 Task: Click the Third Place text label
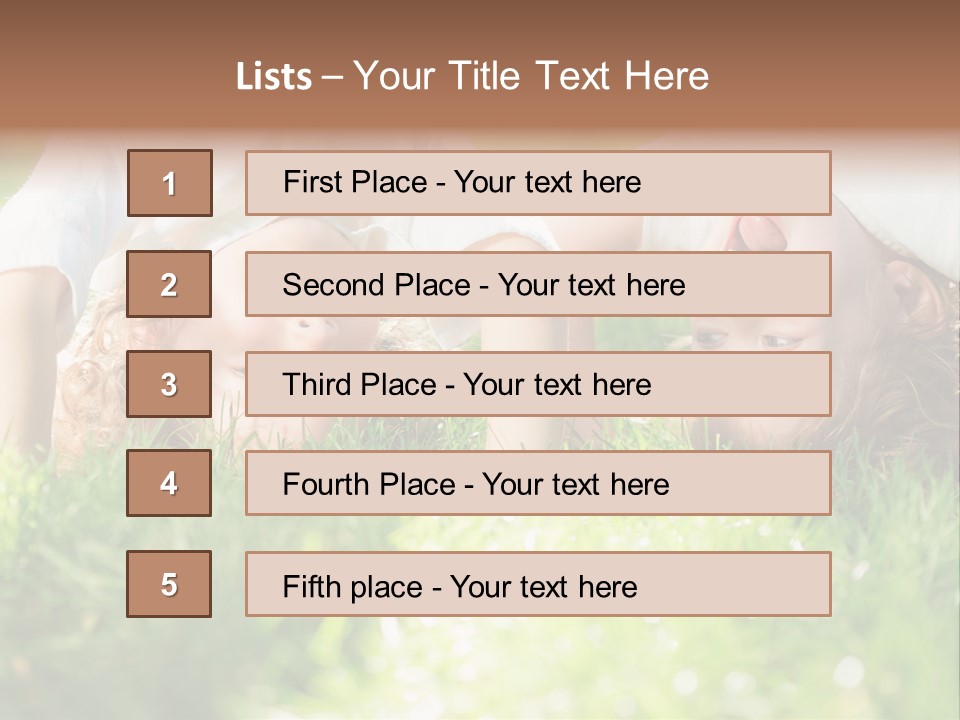(467, 384)
